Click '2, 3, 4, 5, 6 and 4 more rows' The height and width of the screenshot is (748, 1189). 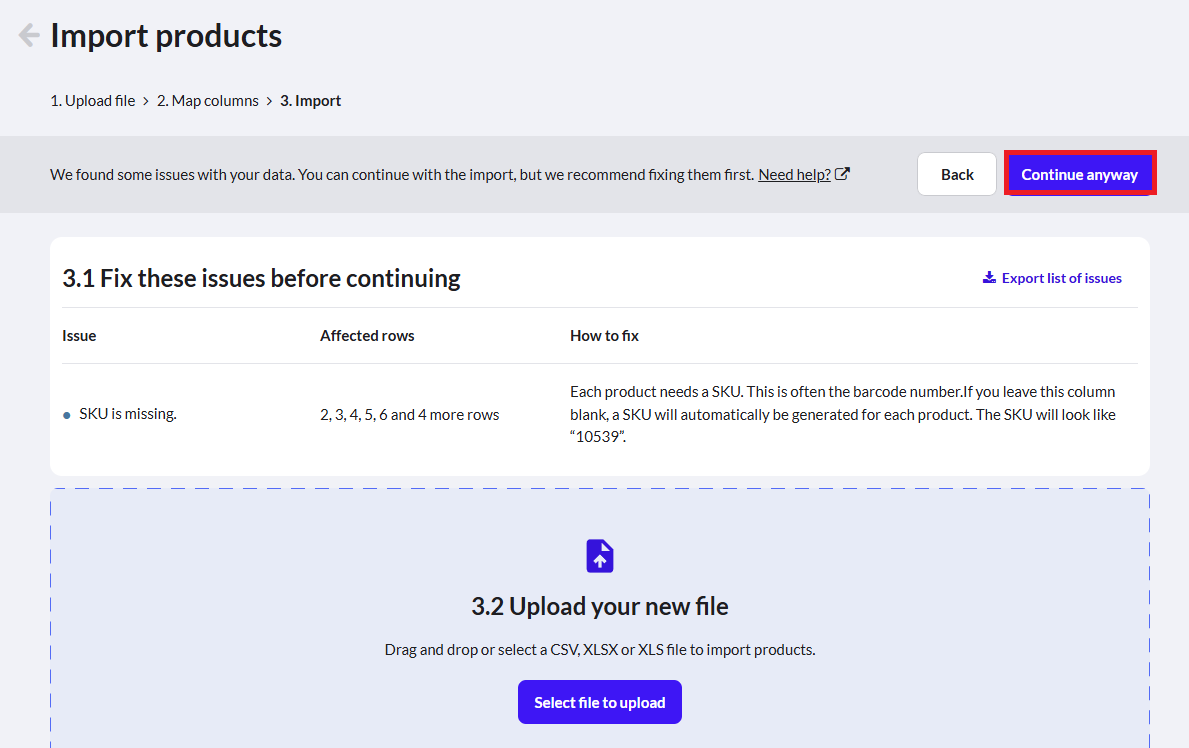click(409, 415)
